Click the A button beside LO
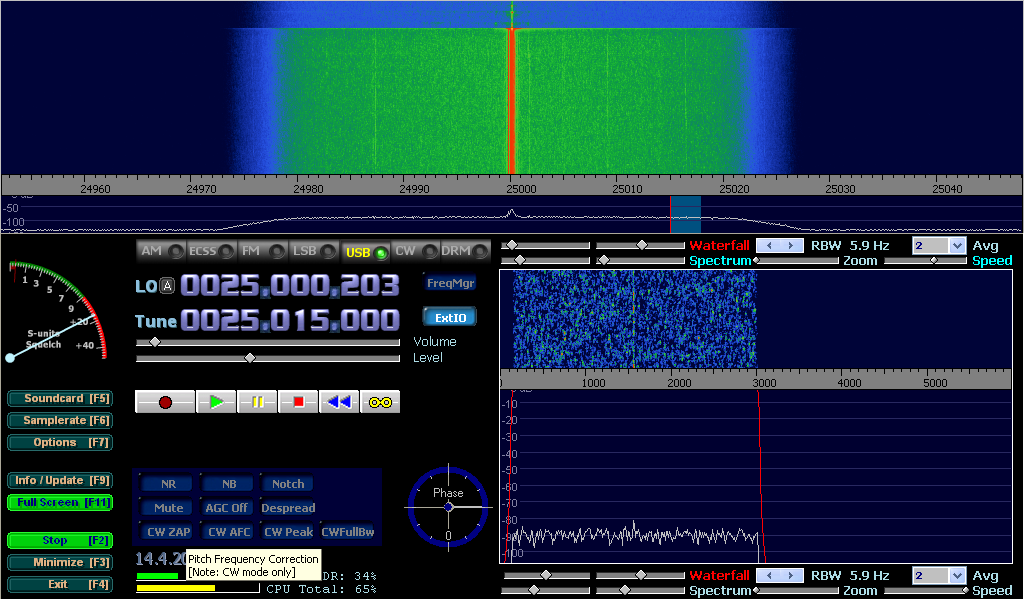 pyautogui.click(x=168, y=286)
